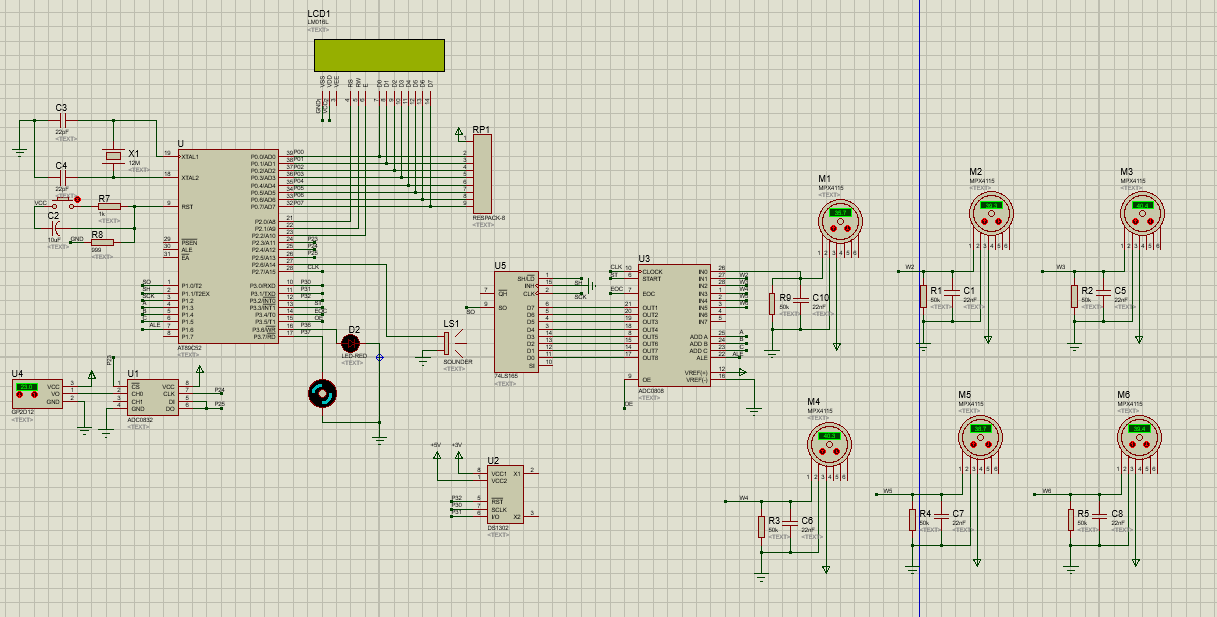Click the VCC label beside the reset button
This screenshot has height=617, width=1217.
click(x=40, y=203)
